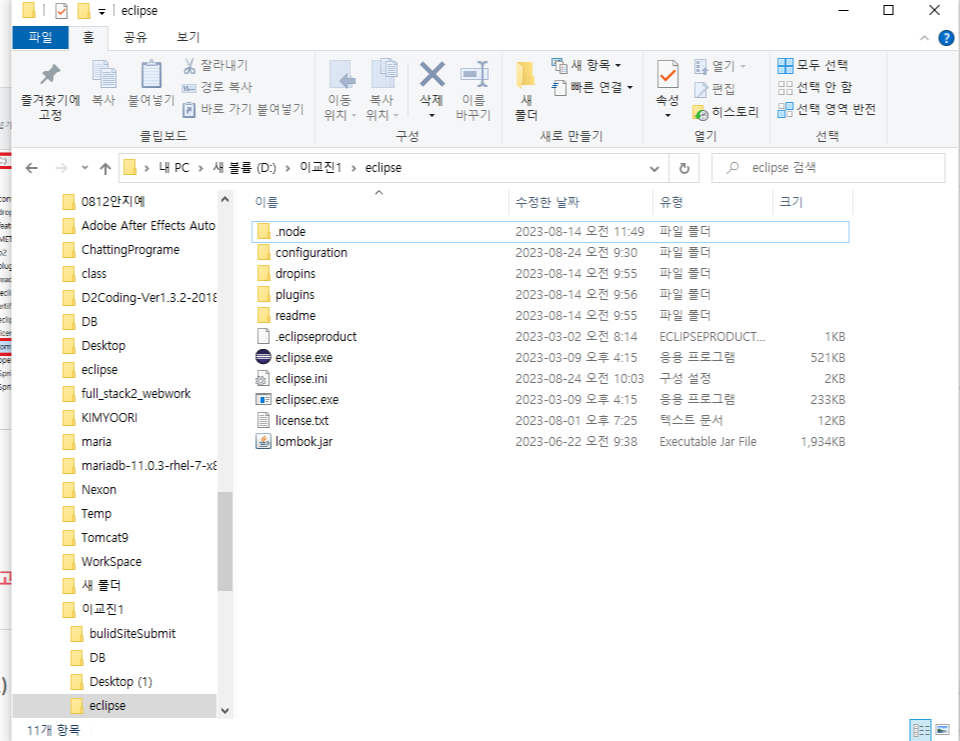Viewport: 960px width, 741px height.
Task: Click 모두 선택 (Select all)
Action: coord(813,65)
